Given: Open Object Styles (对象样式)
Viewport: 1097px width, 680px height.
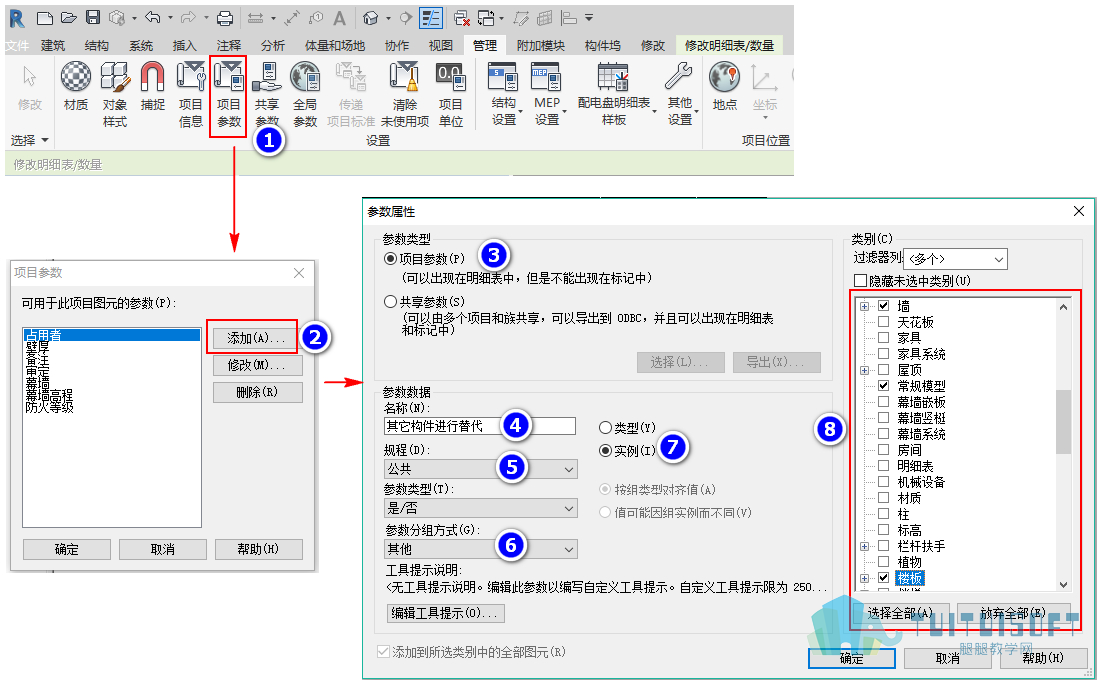Looking at the screenshot, I should click(115, 94).
